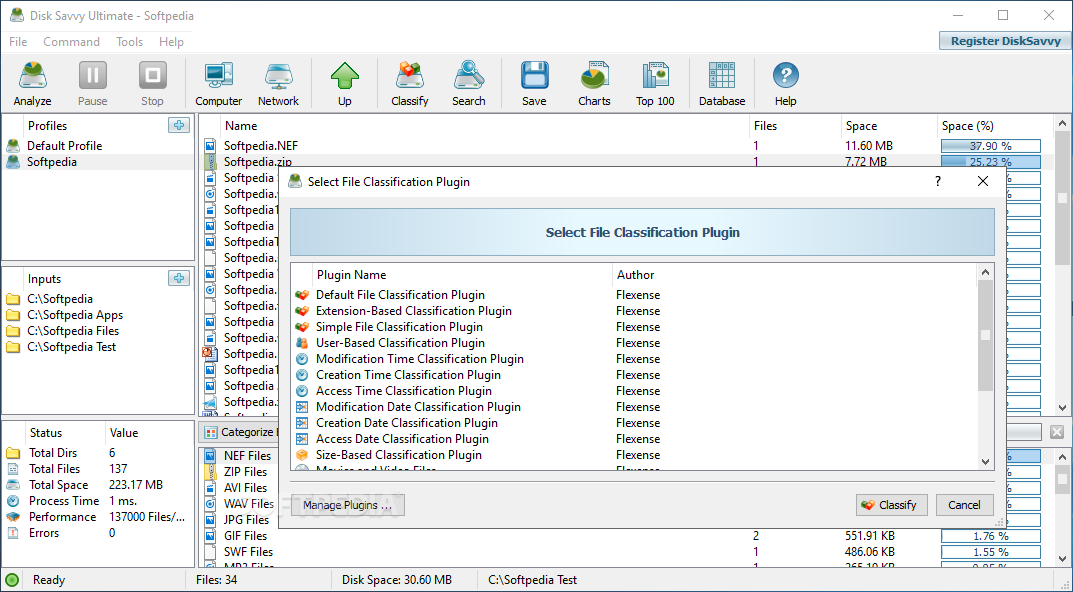1073x592 pixels.
Task: Open the Help menu
Action: tap(171, 42)
